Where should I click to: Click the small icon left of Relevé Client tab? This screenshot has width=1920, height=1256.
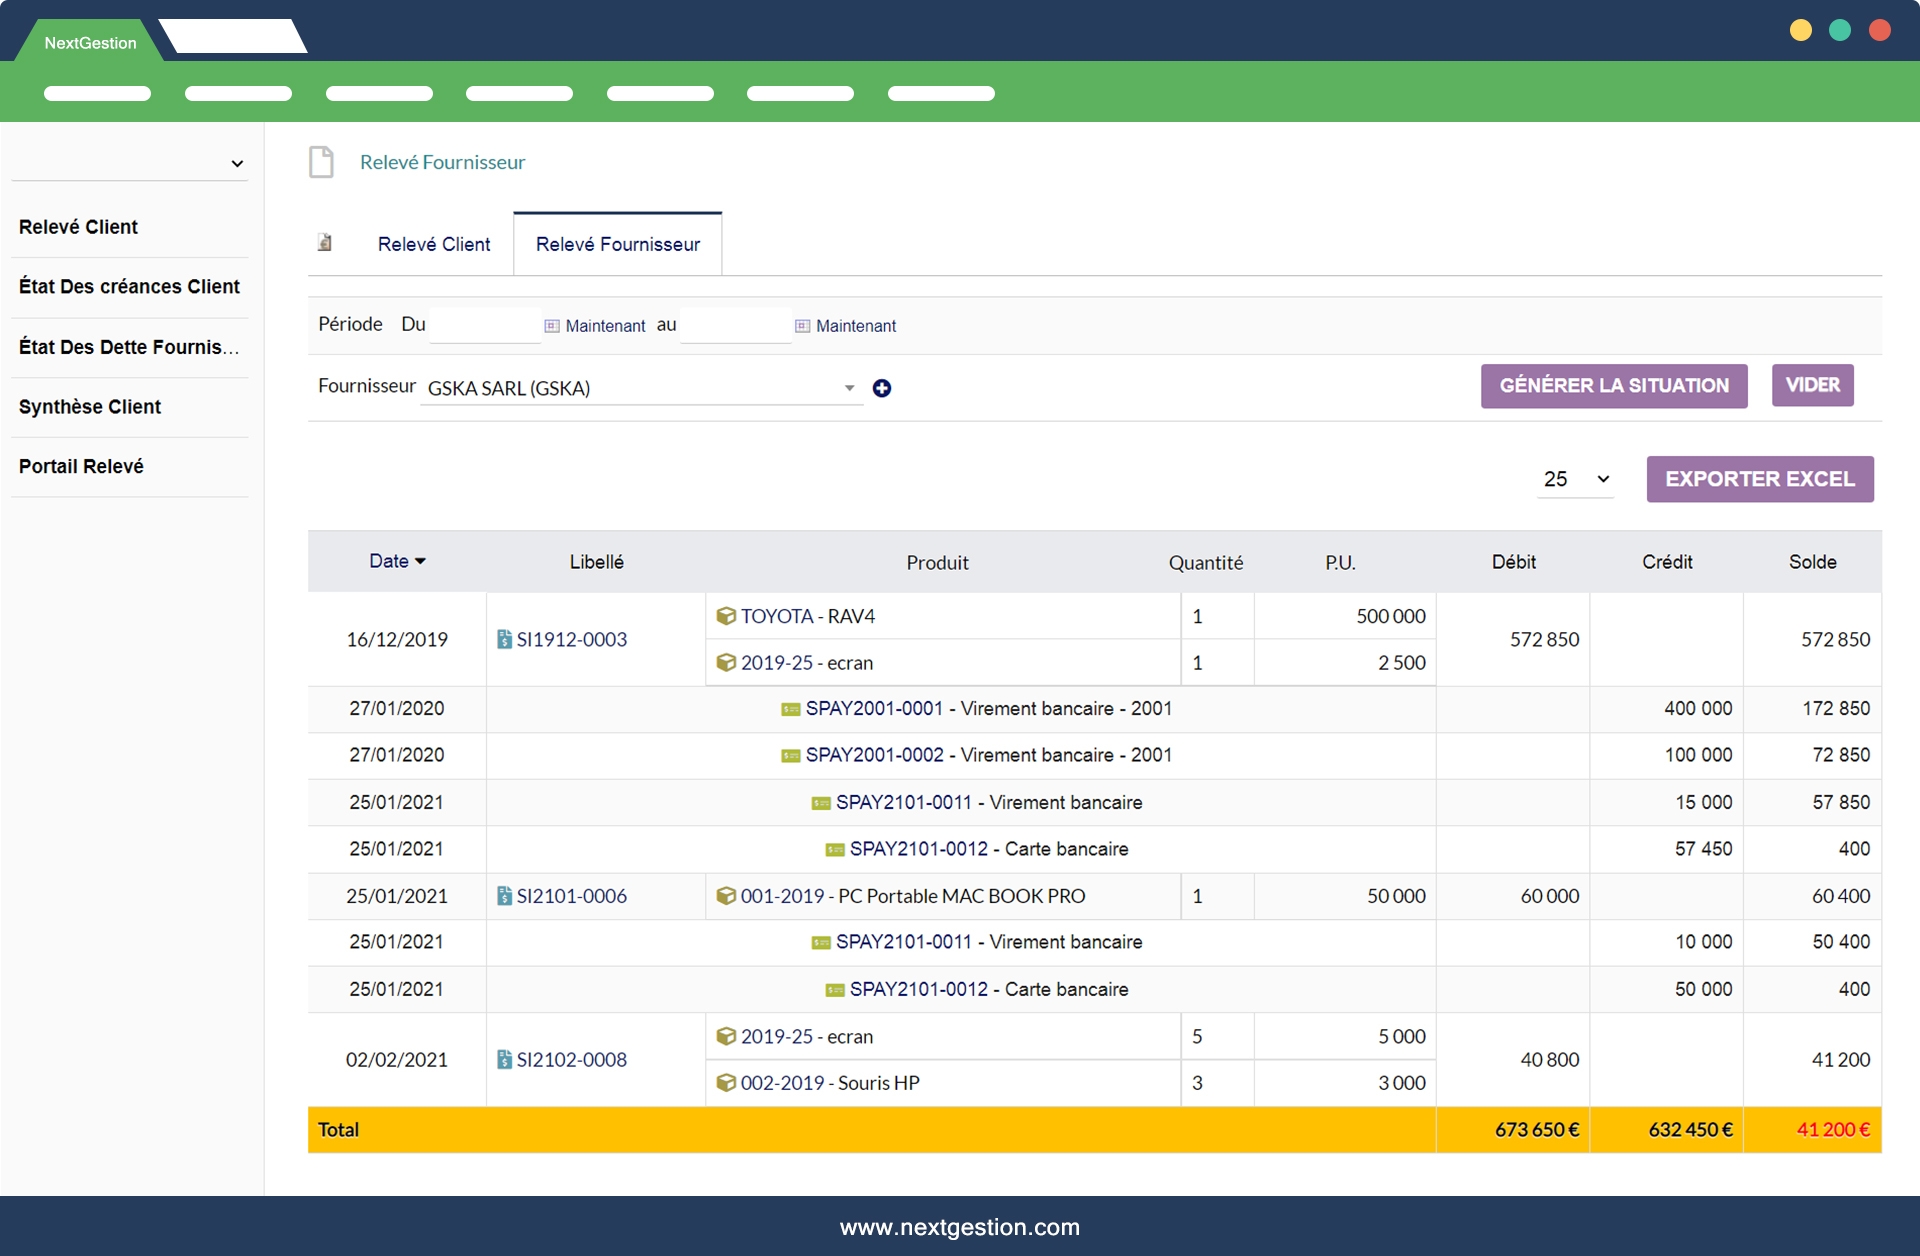[x=325, y=243]
